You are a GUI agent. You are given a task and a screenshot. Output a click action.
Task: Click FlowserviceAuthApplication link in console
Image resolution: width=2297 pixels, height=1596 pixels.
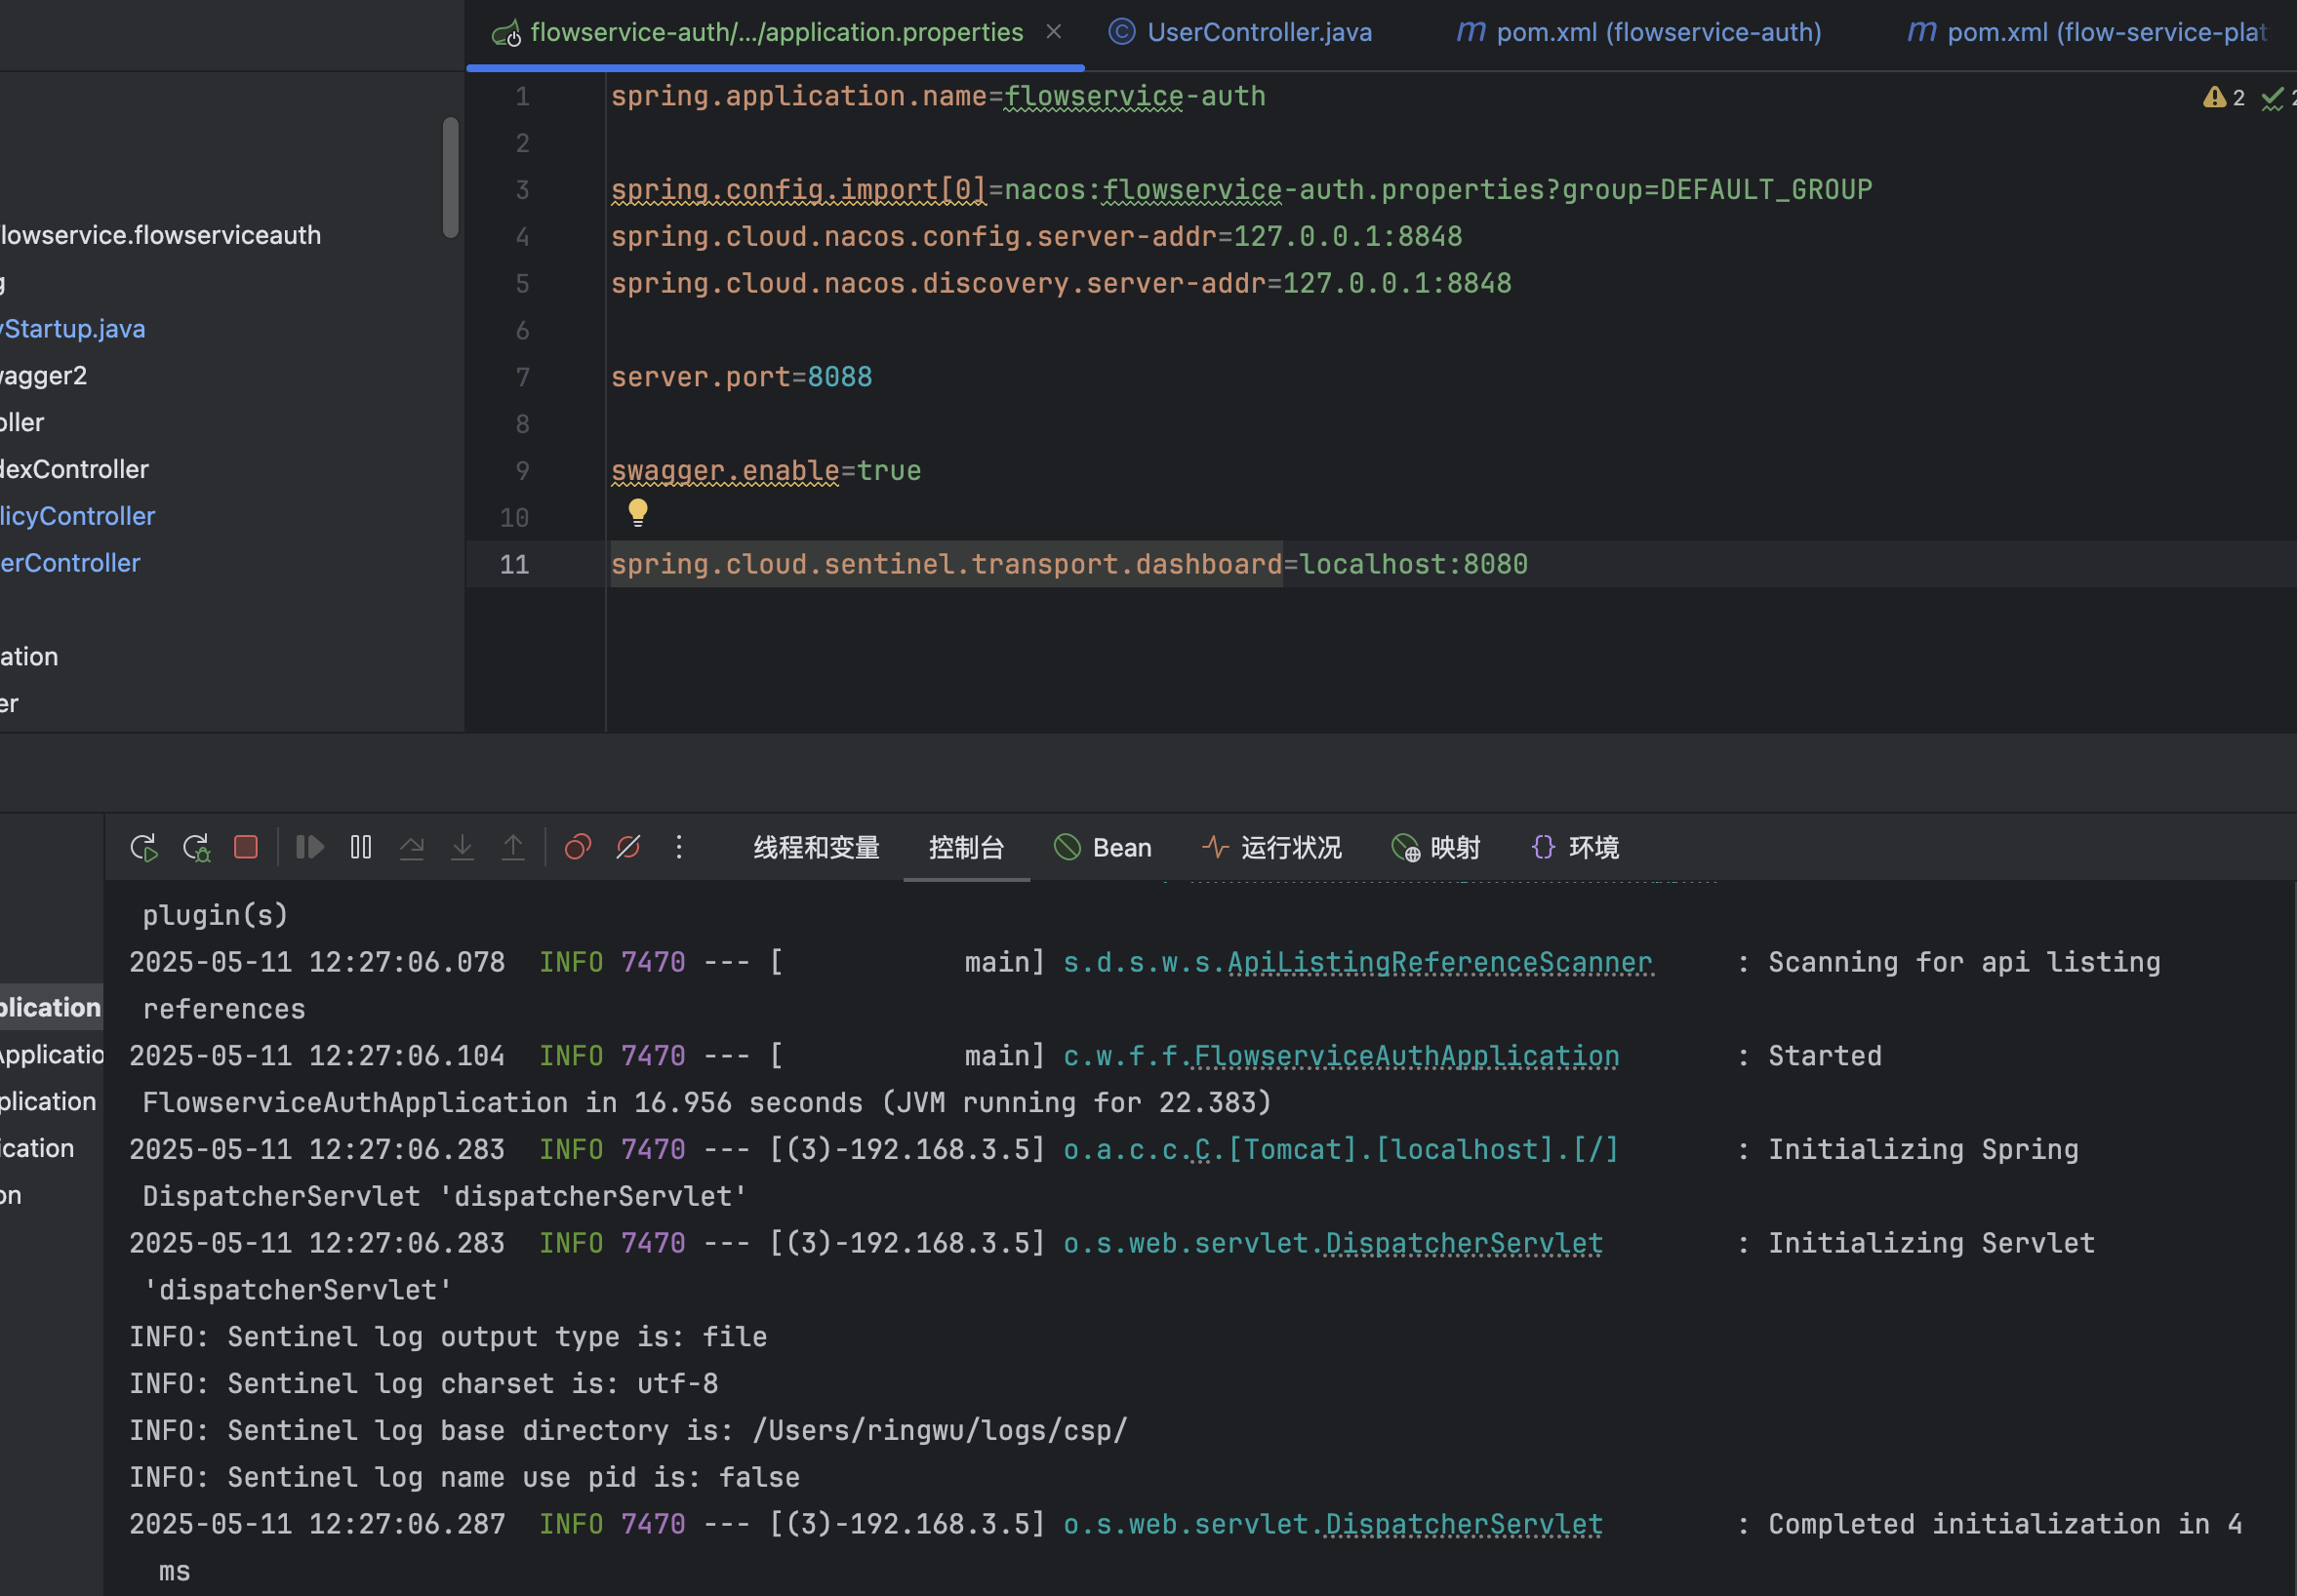[1406, 1056]
